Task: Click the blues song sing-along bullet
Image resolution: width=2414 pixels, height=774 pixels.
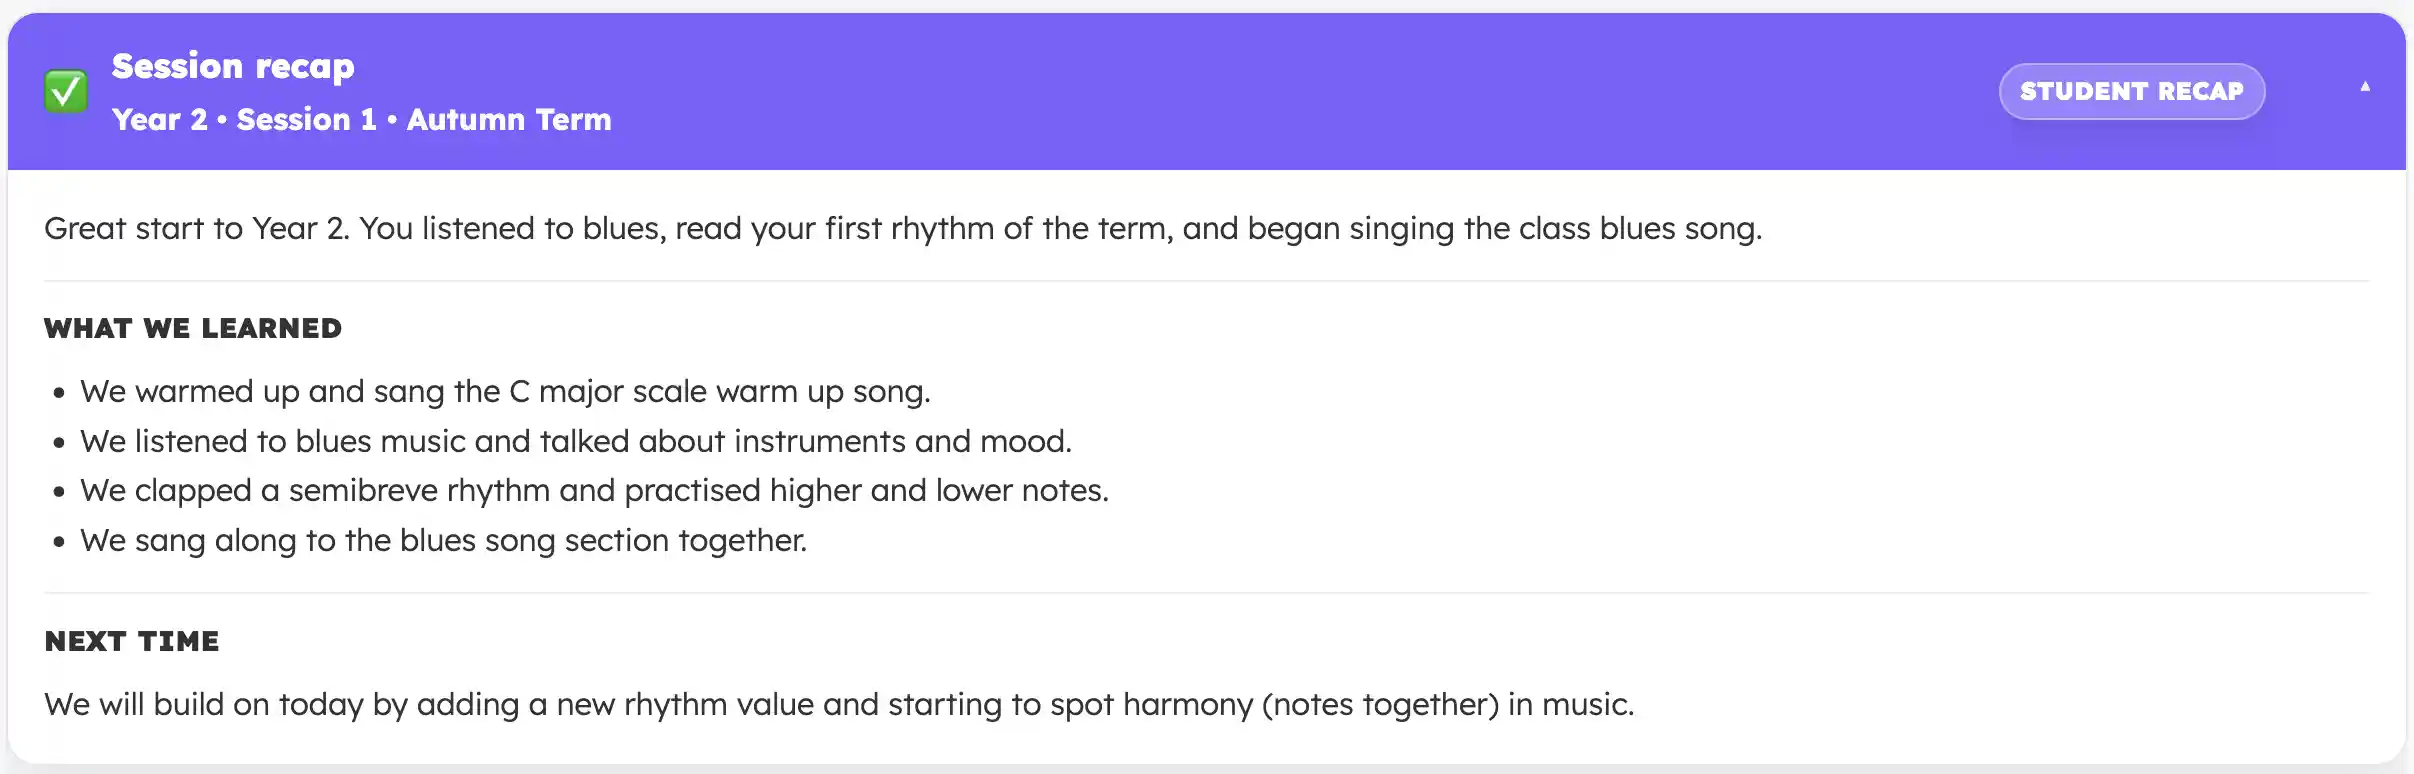Action: [x=443, y=541]
